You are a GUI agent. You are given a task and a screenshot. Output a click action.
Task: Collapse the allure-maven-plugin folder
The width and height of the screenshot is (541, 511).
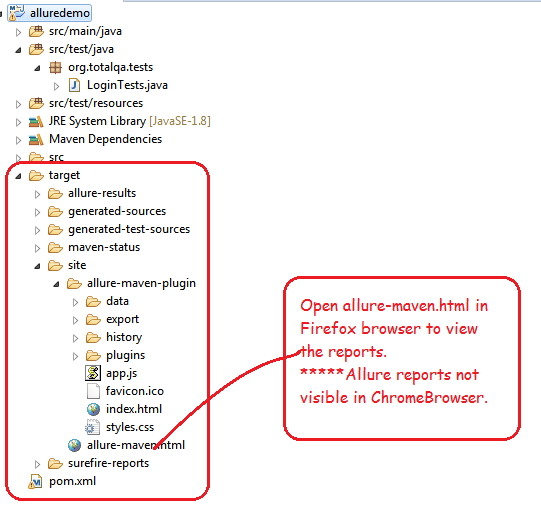[x=56, y=284]
